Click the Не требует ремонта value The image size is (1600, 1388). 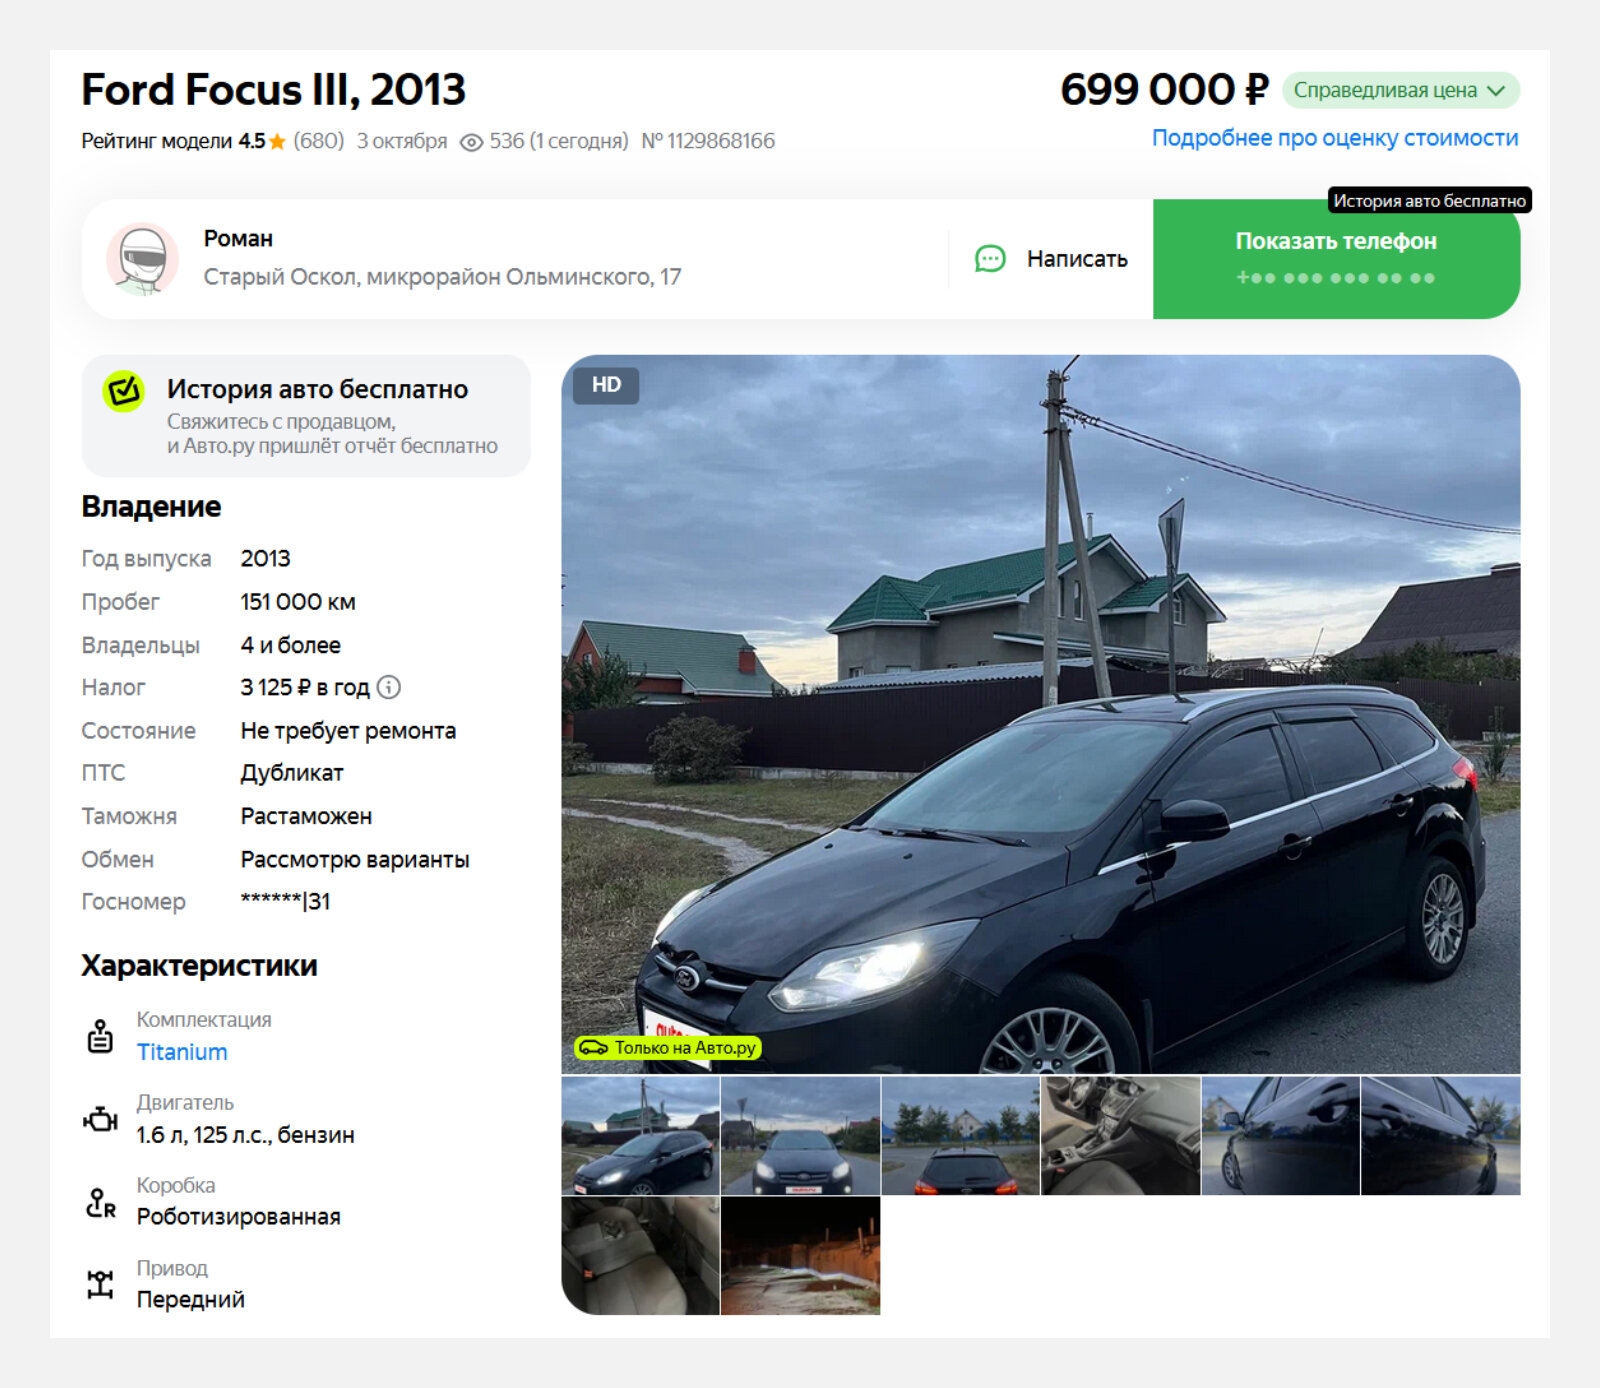click(x=348, y=731)
